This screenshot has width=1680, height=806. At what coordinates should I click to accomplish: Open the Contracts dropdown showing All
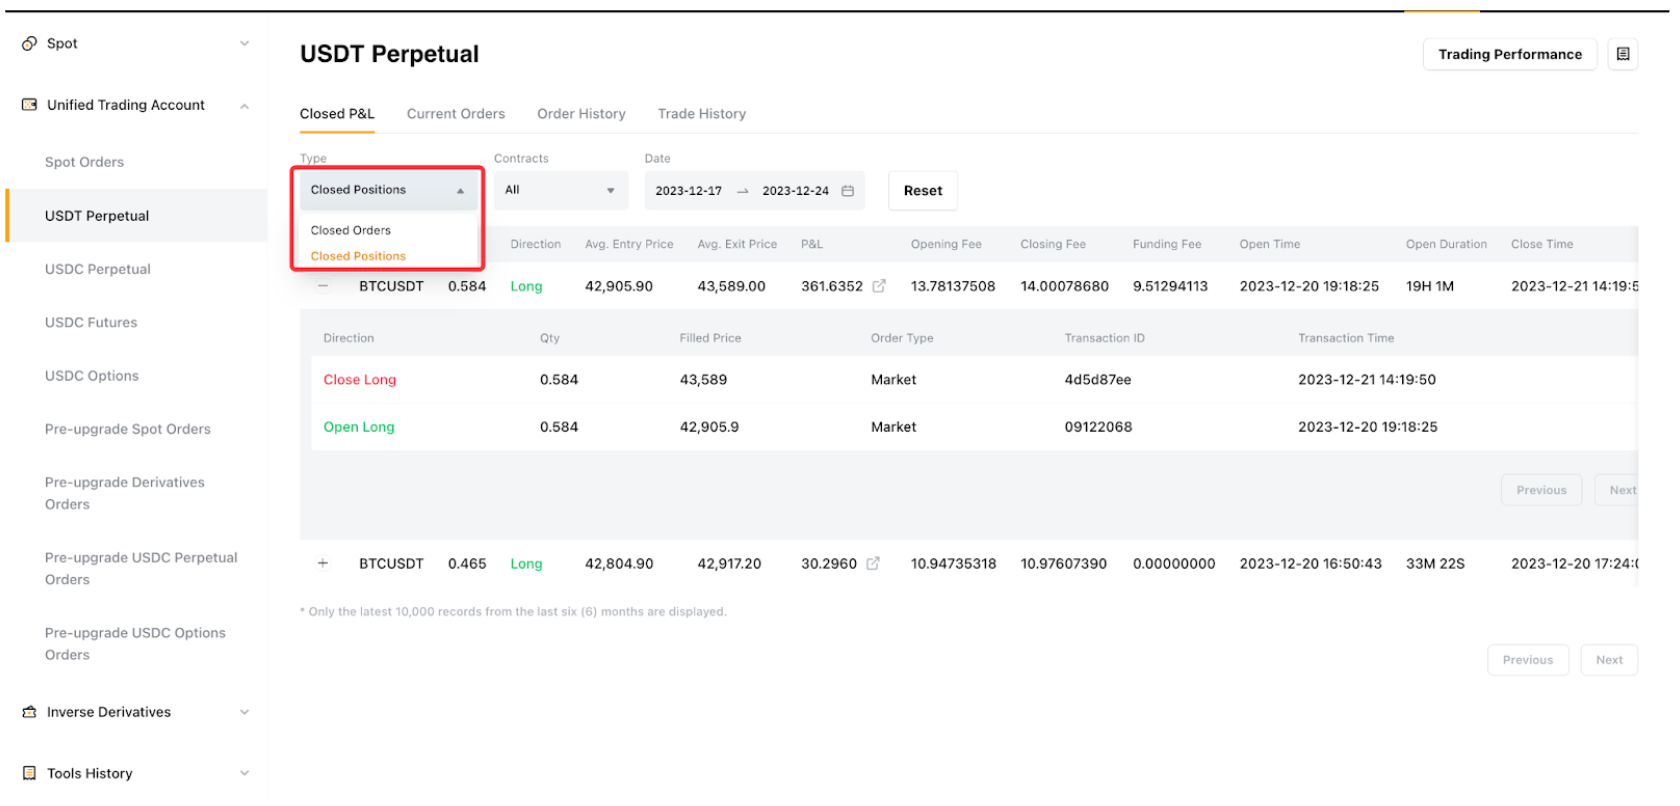[x=560, y=190]
